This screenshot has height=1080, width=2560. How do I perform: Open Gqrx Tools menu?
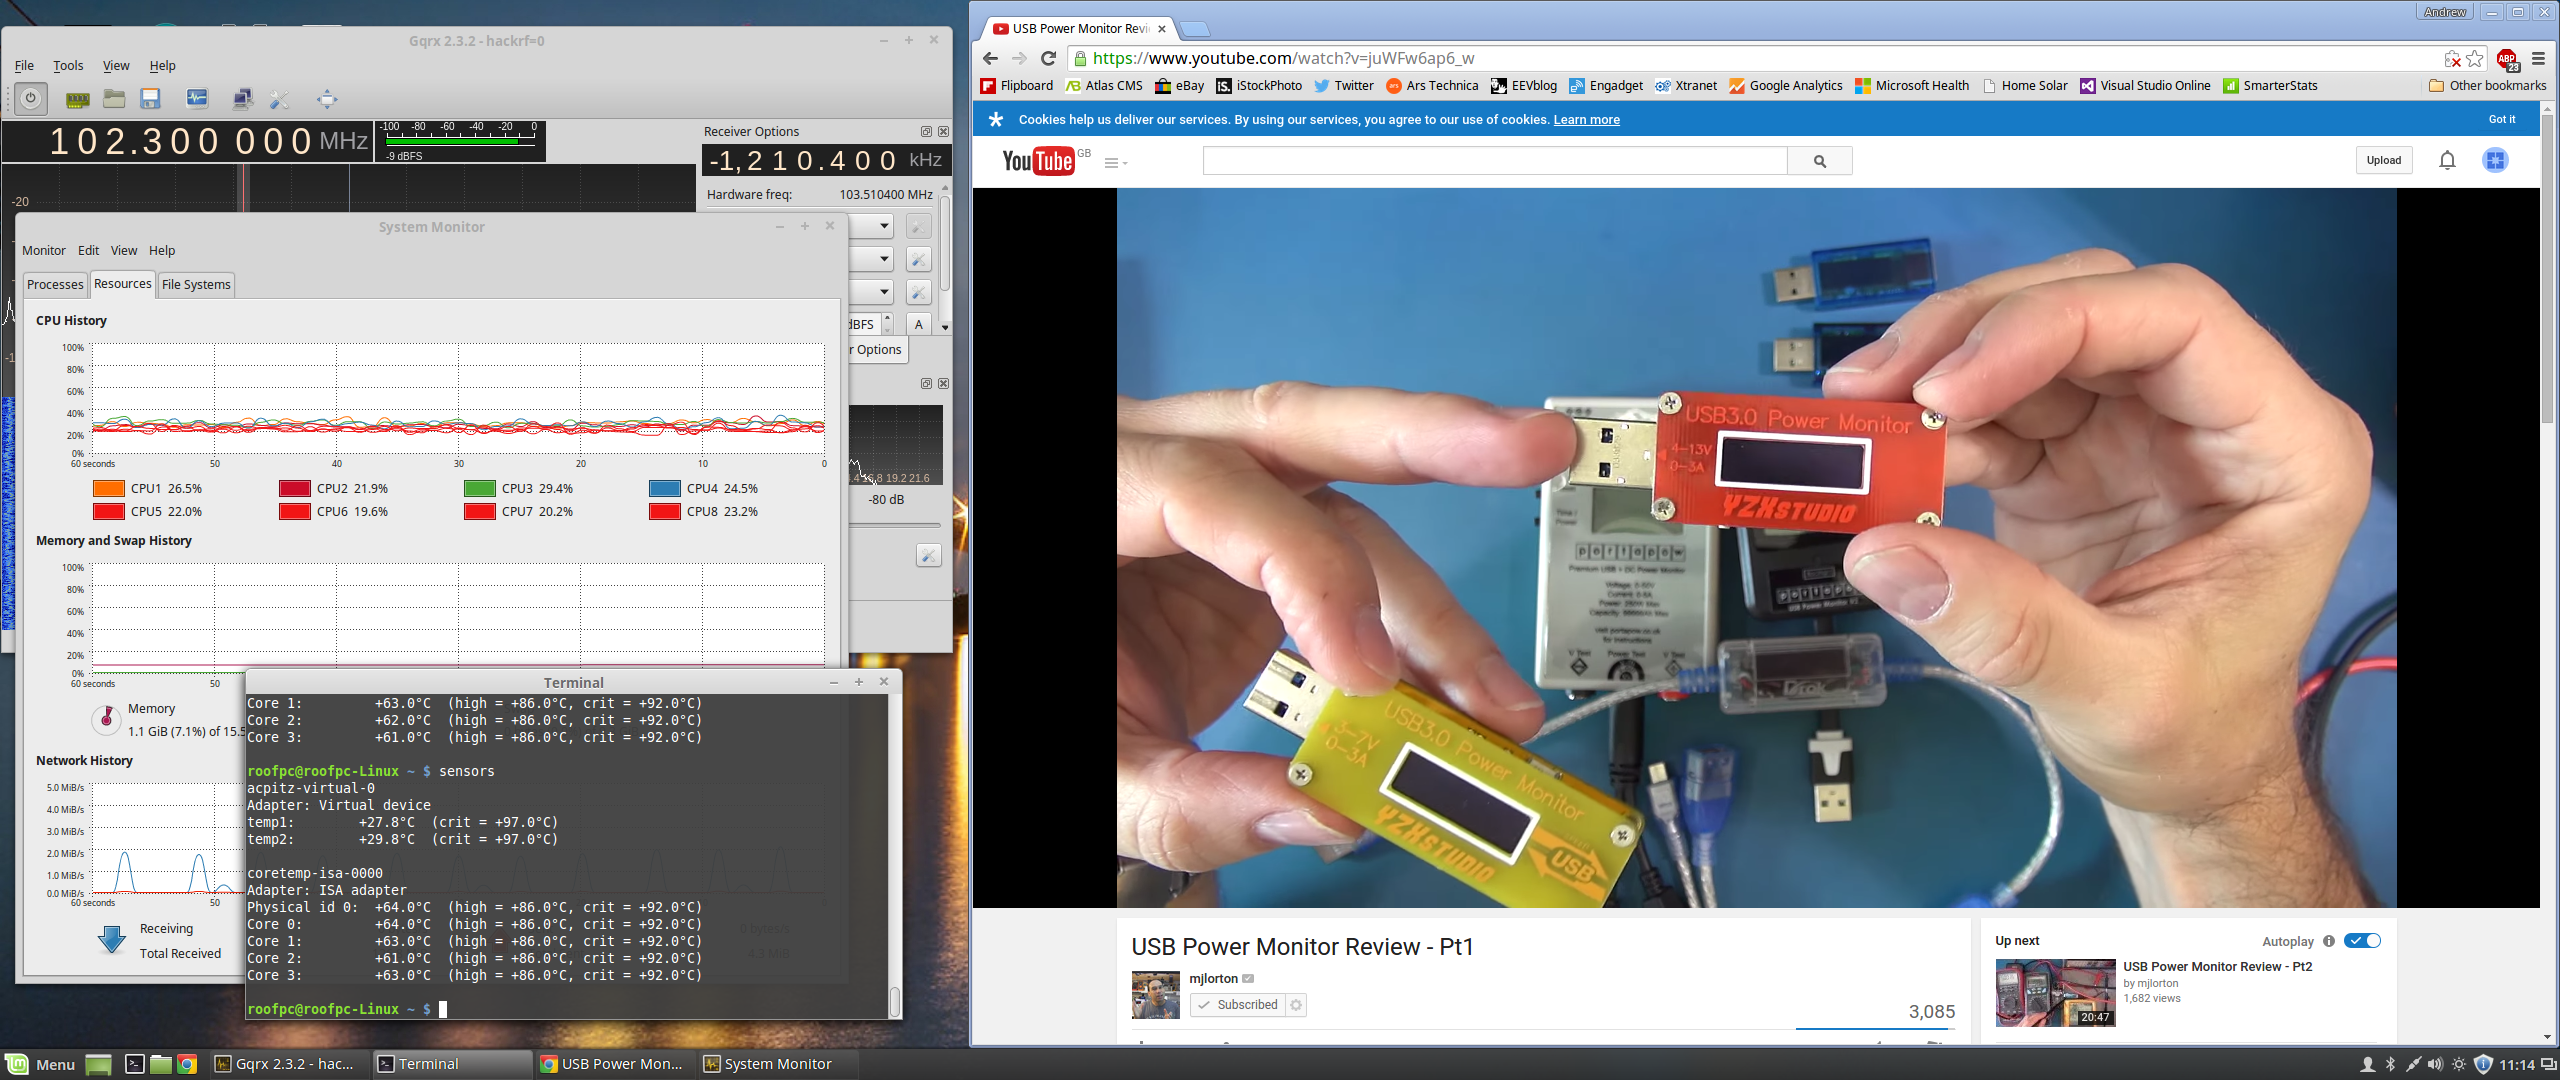pos(68,66)
